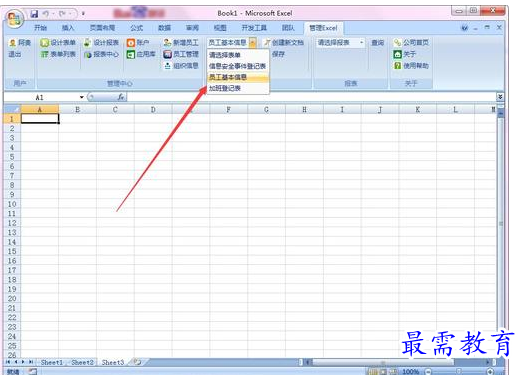Image resolution: width=523 pixels, height=375 pixels.
Task: Click the 100% zoom level
Action: pyautogui.click(x=411, y=371)
